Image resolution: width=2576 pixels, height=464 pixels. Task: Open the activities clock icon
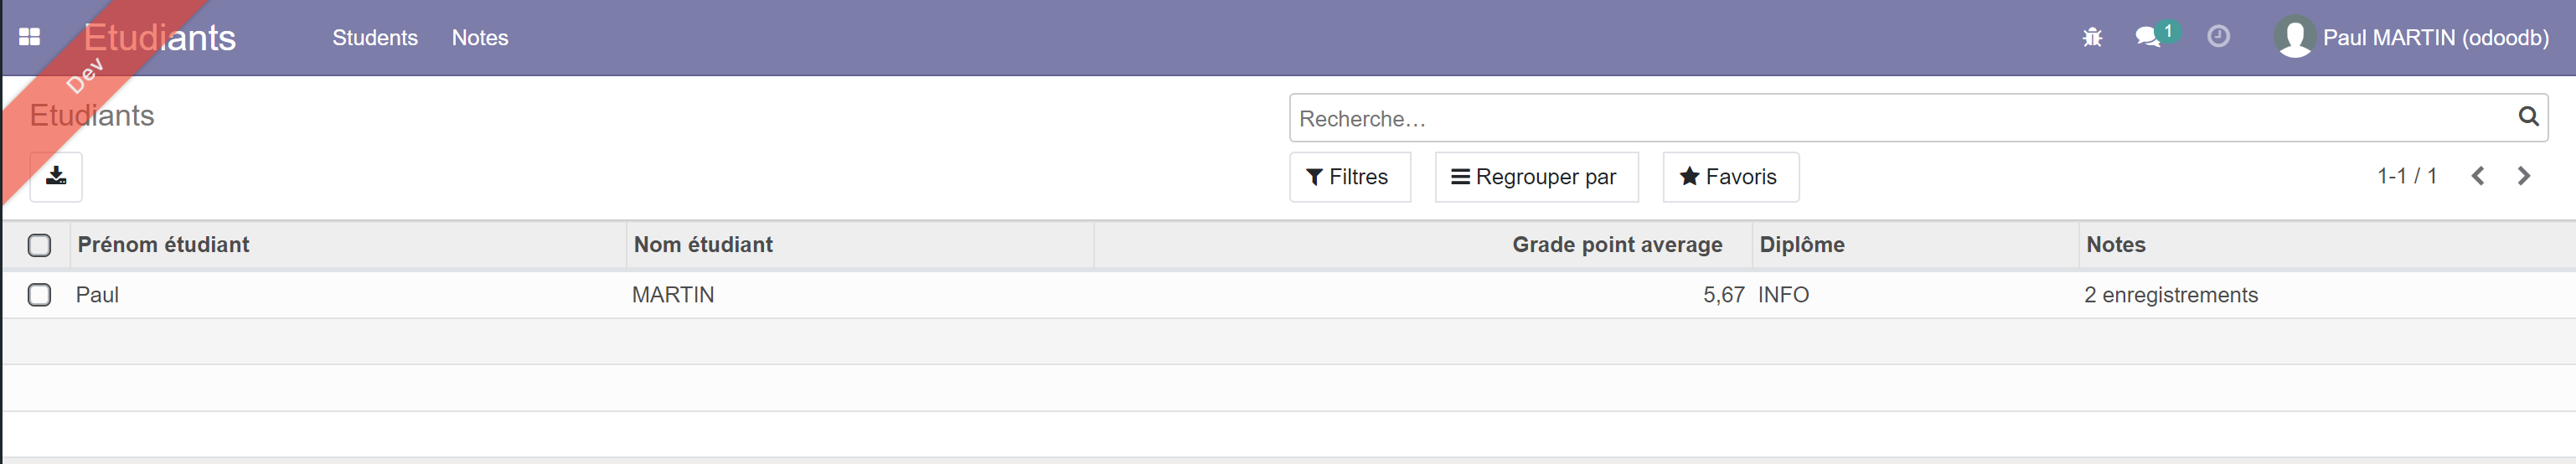point(2217,37)
